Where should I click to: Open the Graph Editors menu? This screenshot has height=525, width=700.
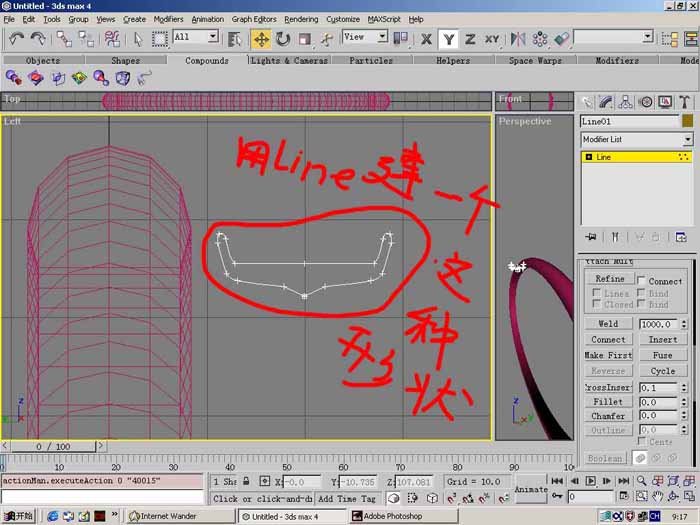pos(254,19)
